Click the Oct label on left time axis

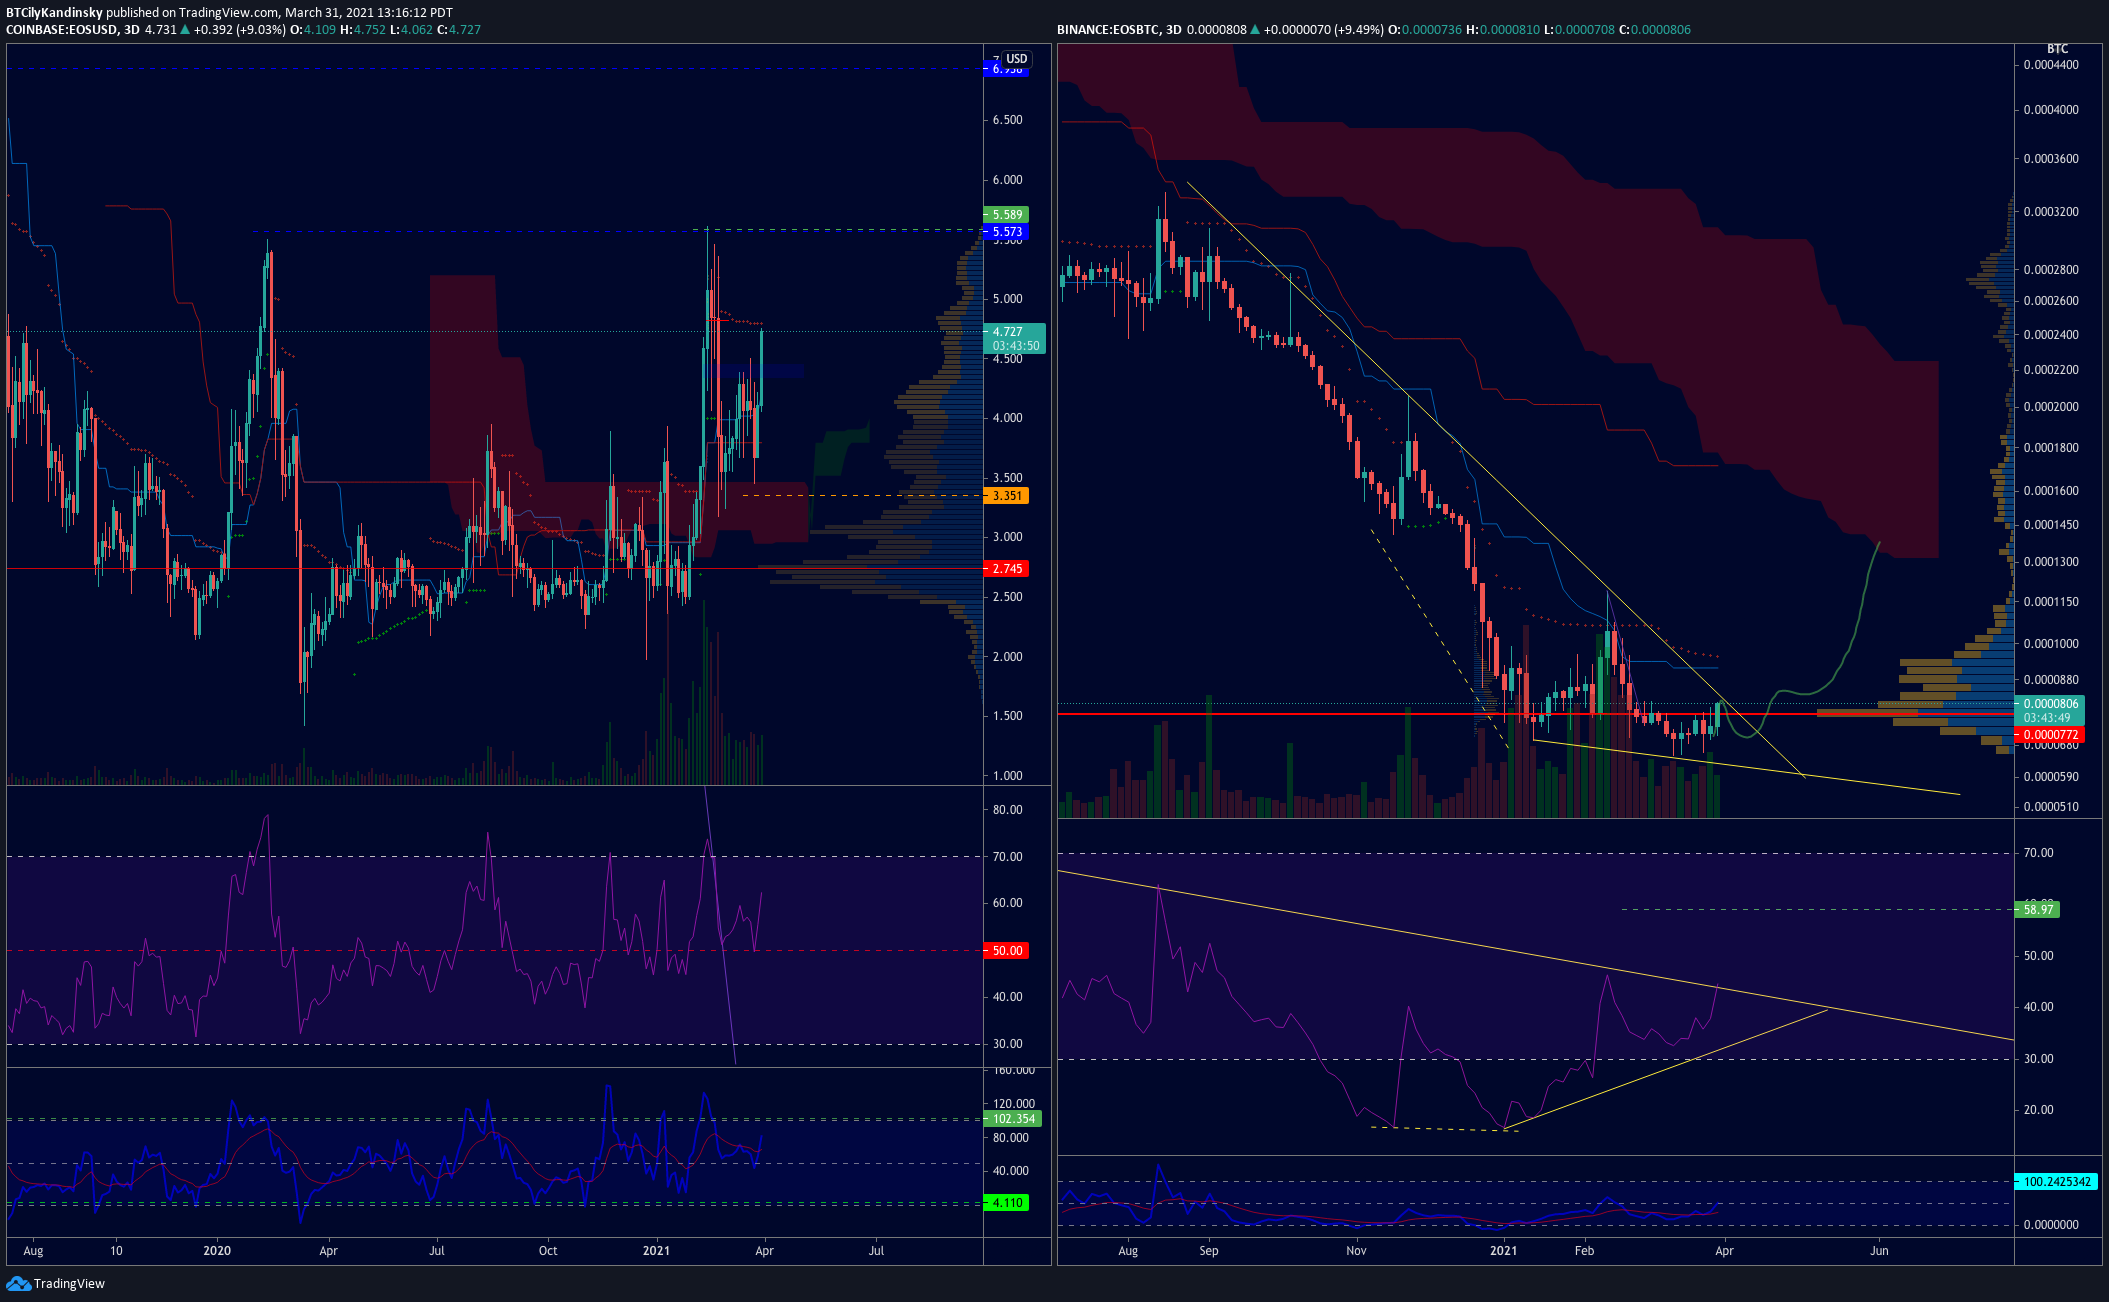pos(547,1251)
